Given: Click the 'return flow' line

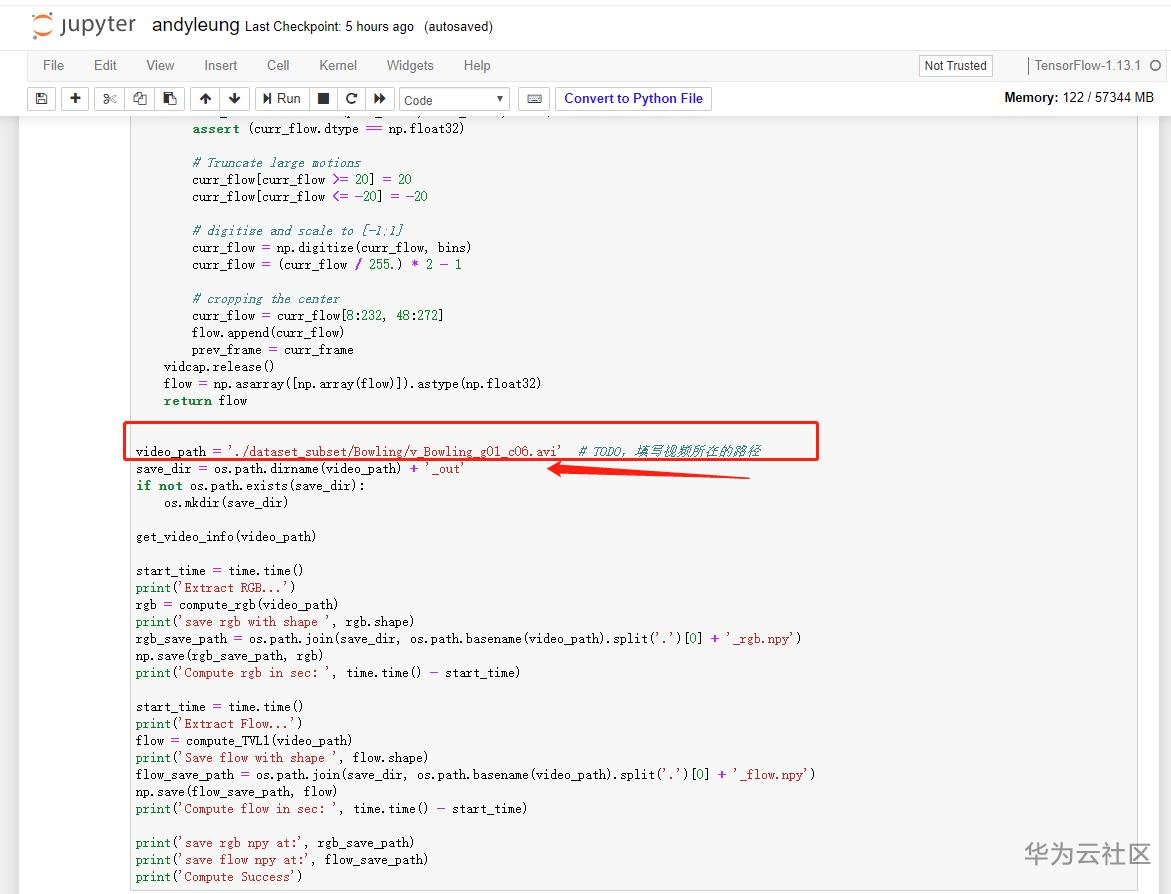Looking at the screenshot, I should point(205,400).
